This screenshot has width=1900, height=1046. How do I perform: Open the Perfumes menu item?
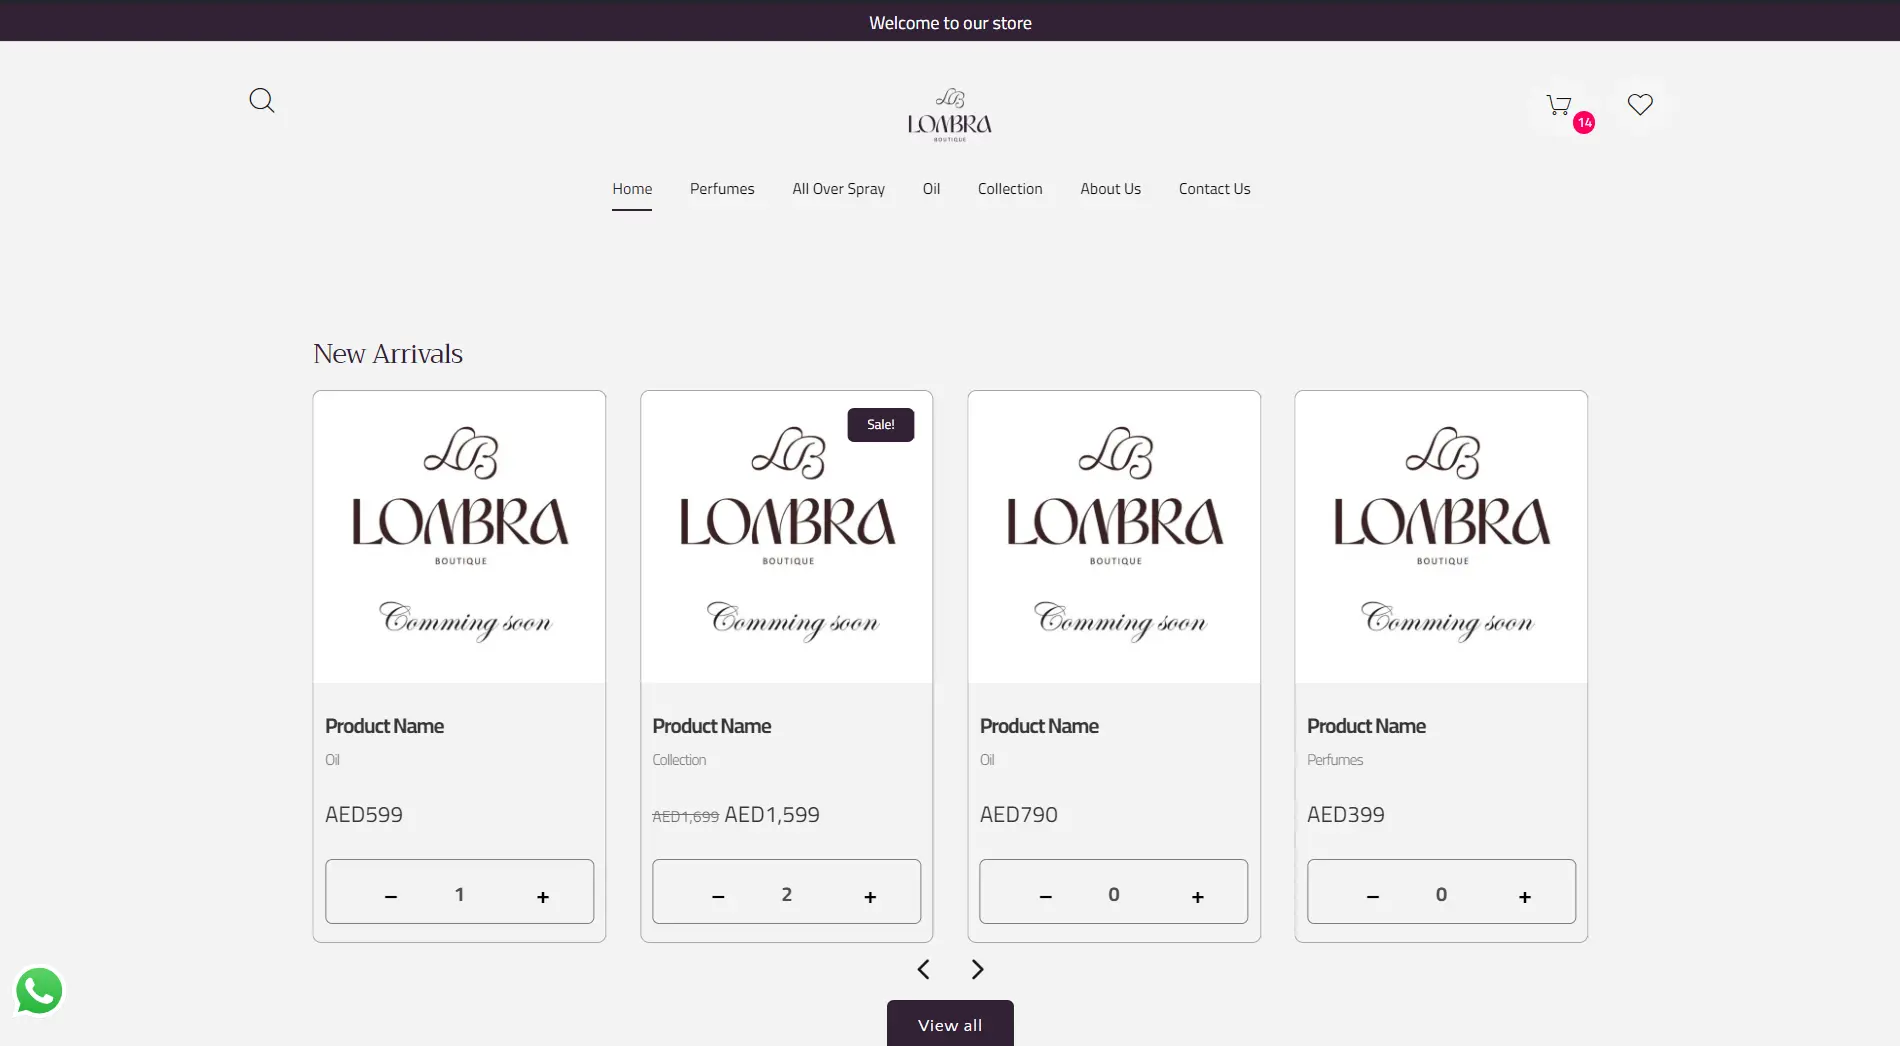tap(721, 189)
